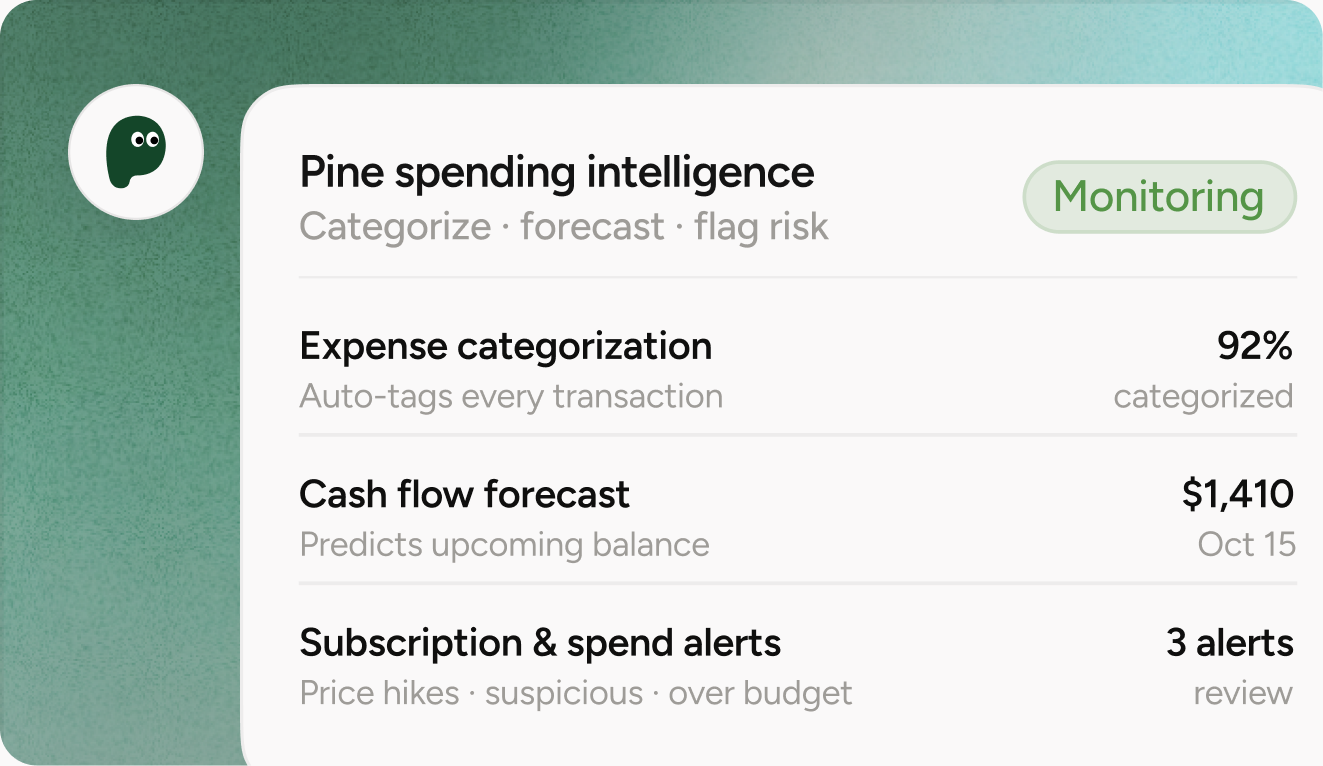
Task: Click the Monitoring status badge
Action: (1159, 197)
